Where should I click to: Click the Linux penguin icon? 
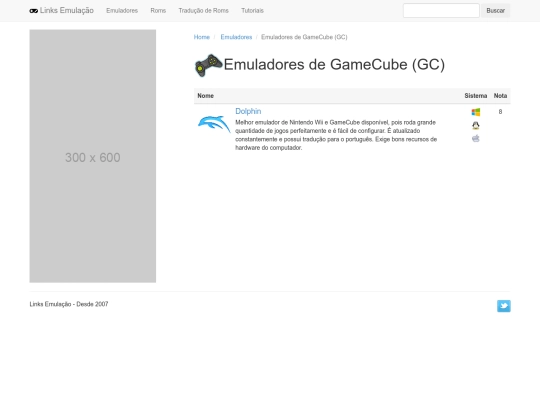coord(476,125)
